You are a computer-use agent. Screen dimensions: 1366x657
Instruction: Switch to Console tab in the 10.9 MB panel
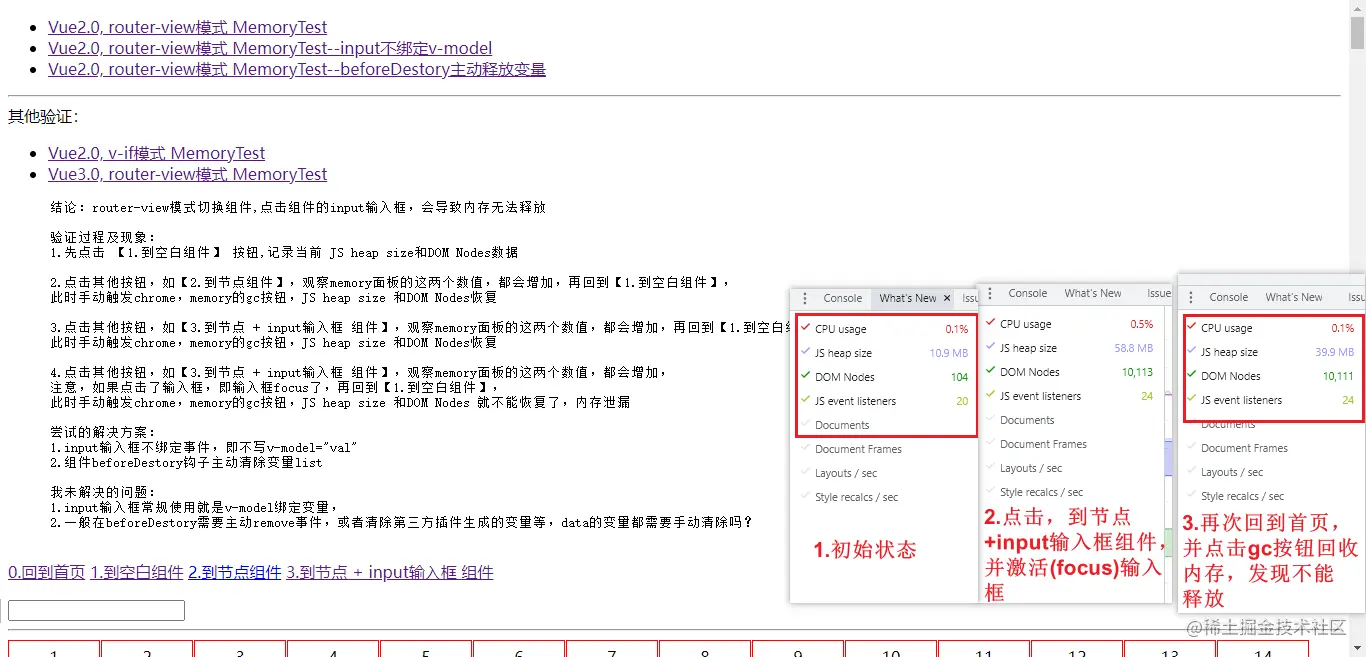[843, 298]
